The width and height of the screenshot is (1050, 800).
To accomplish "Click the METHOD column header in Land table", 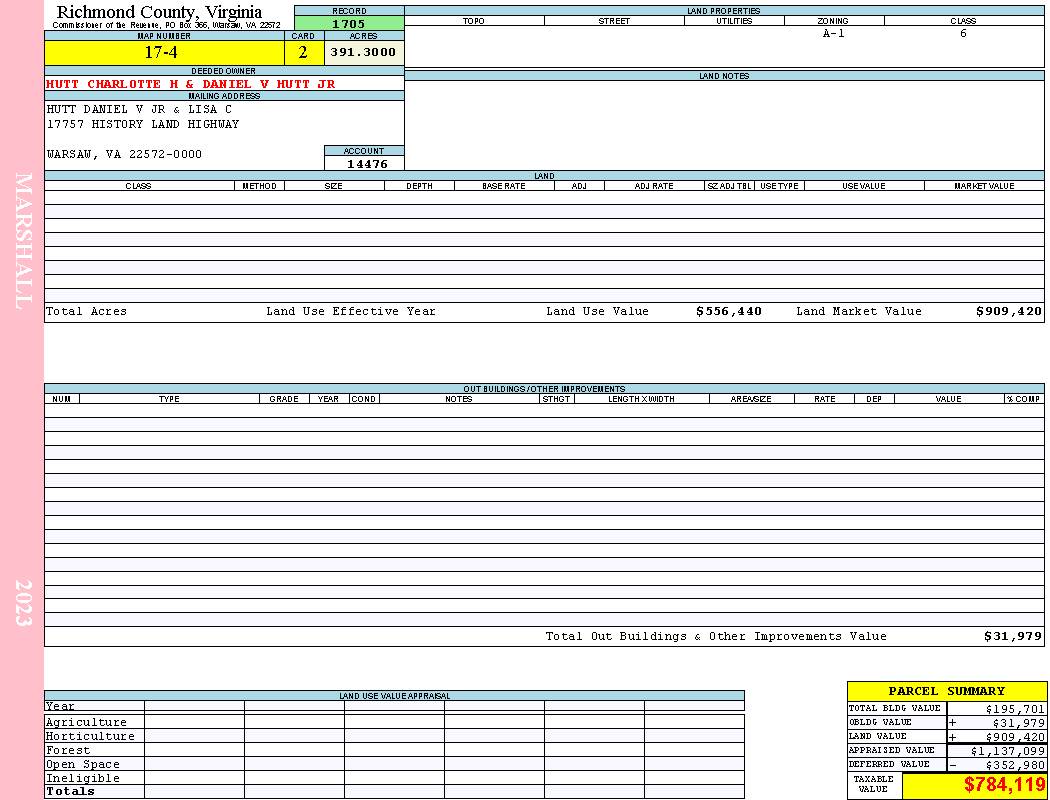I will point(259,186).
